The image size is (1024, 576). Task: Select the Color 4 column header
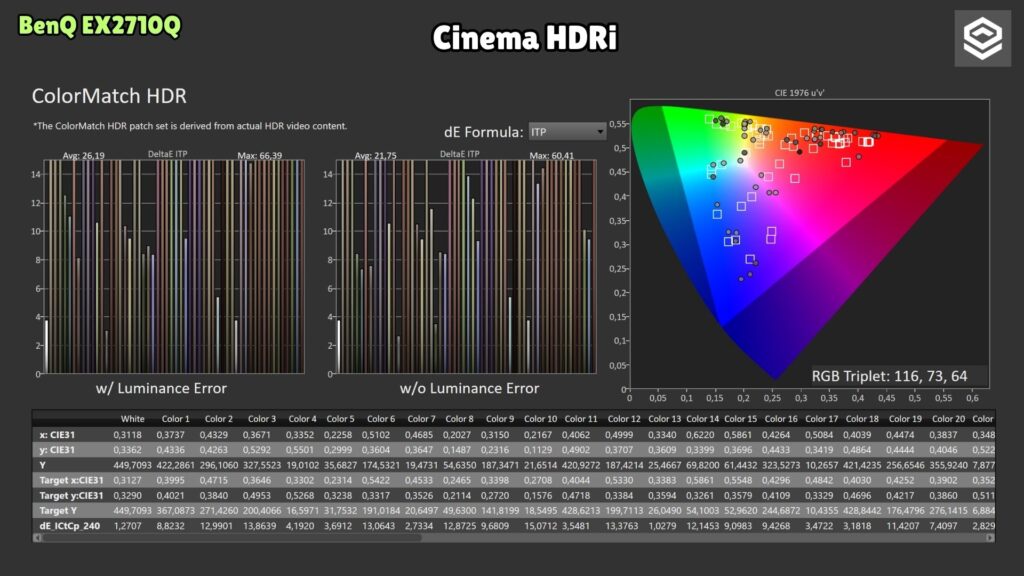point(302,419)
